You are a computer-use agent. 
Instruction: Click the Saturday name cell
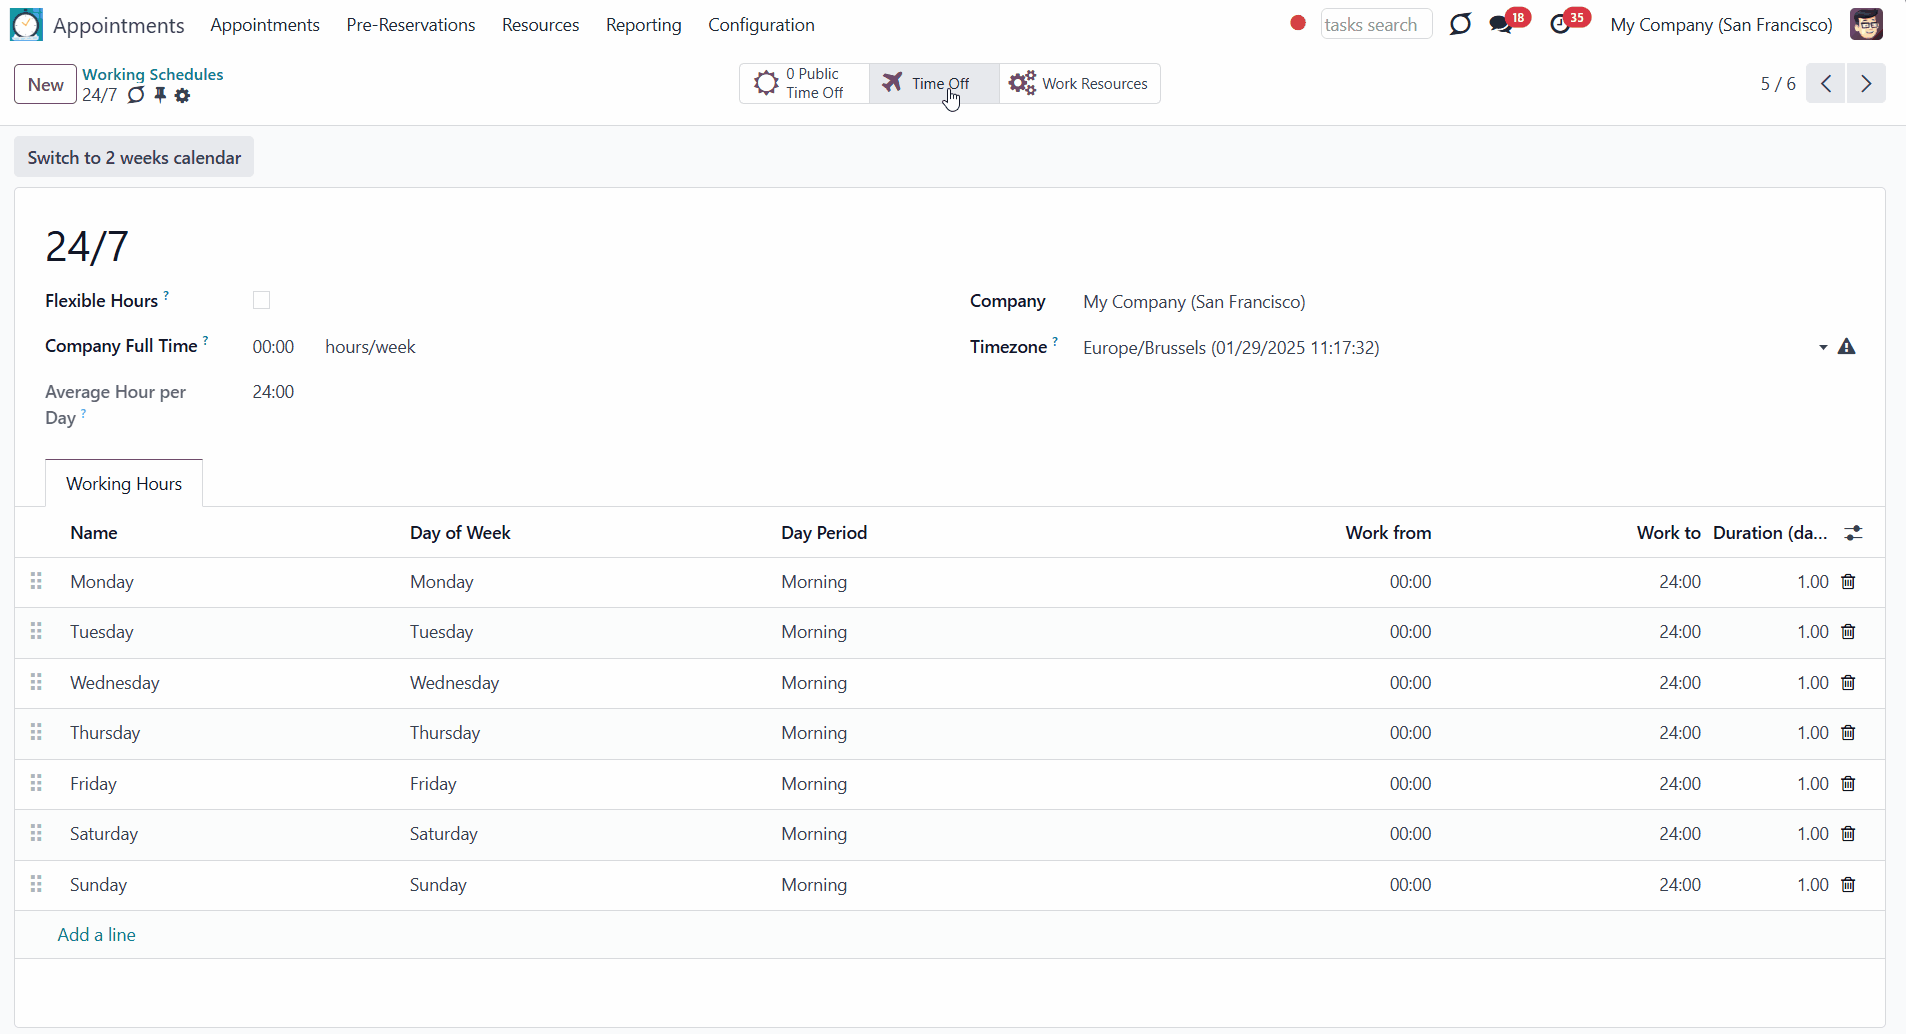pos(104,834)
